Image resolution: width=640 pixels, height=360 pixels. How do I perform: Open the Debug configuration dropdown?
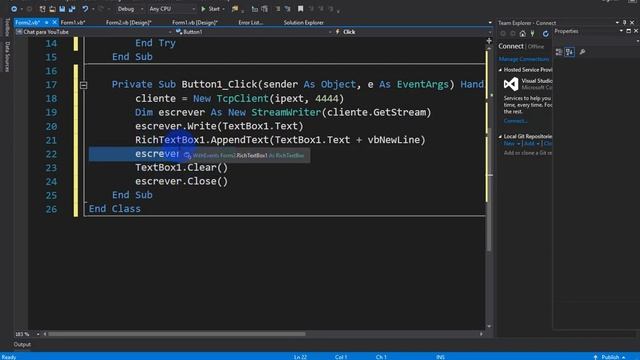(130, 9)
